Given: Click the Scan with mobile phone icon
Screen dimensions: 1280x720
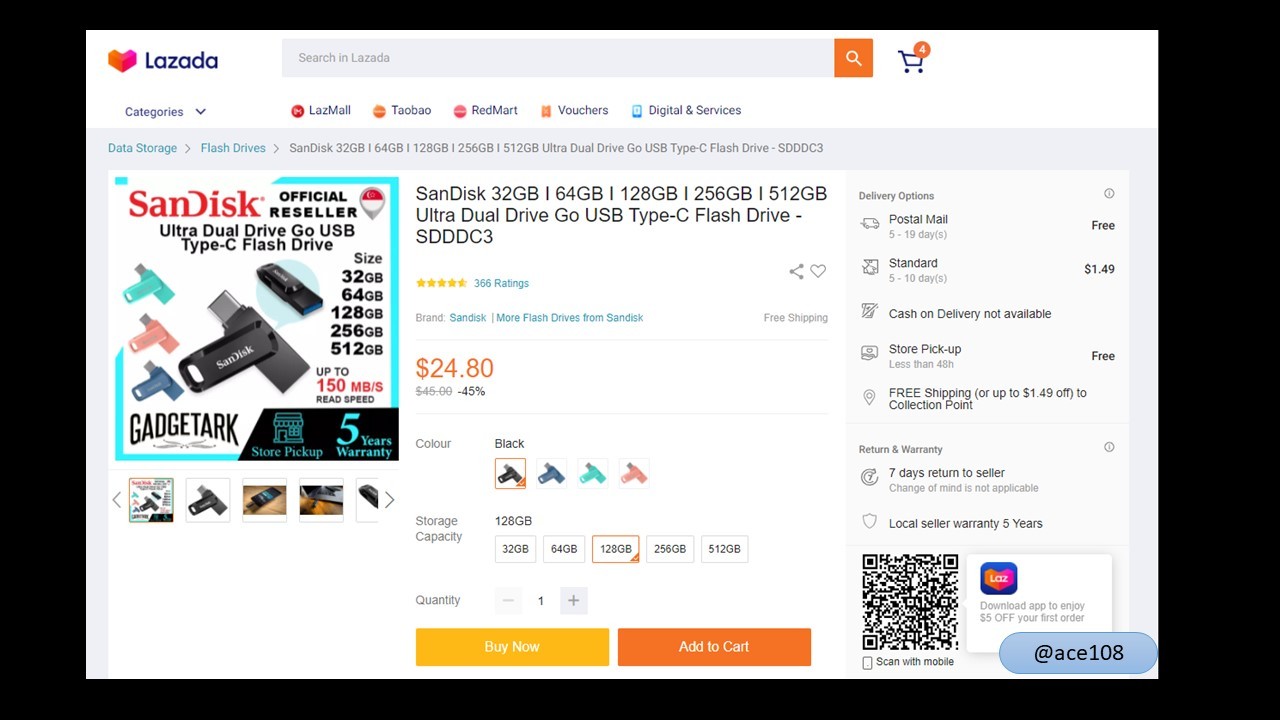Looking at the screenshot, I should click(x=867, y=663).
